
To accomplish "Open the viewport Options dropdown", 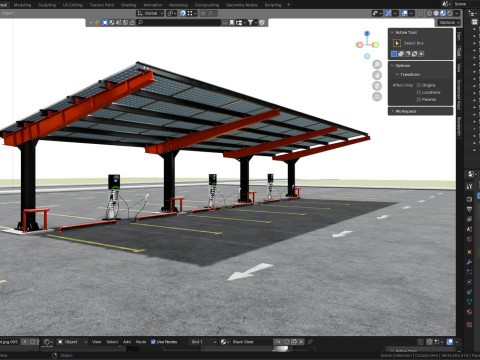I will (x=449, y=23).
